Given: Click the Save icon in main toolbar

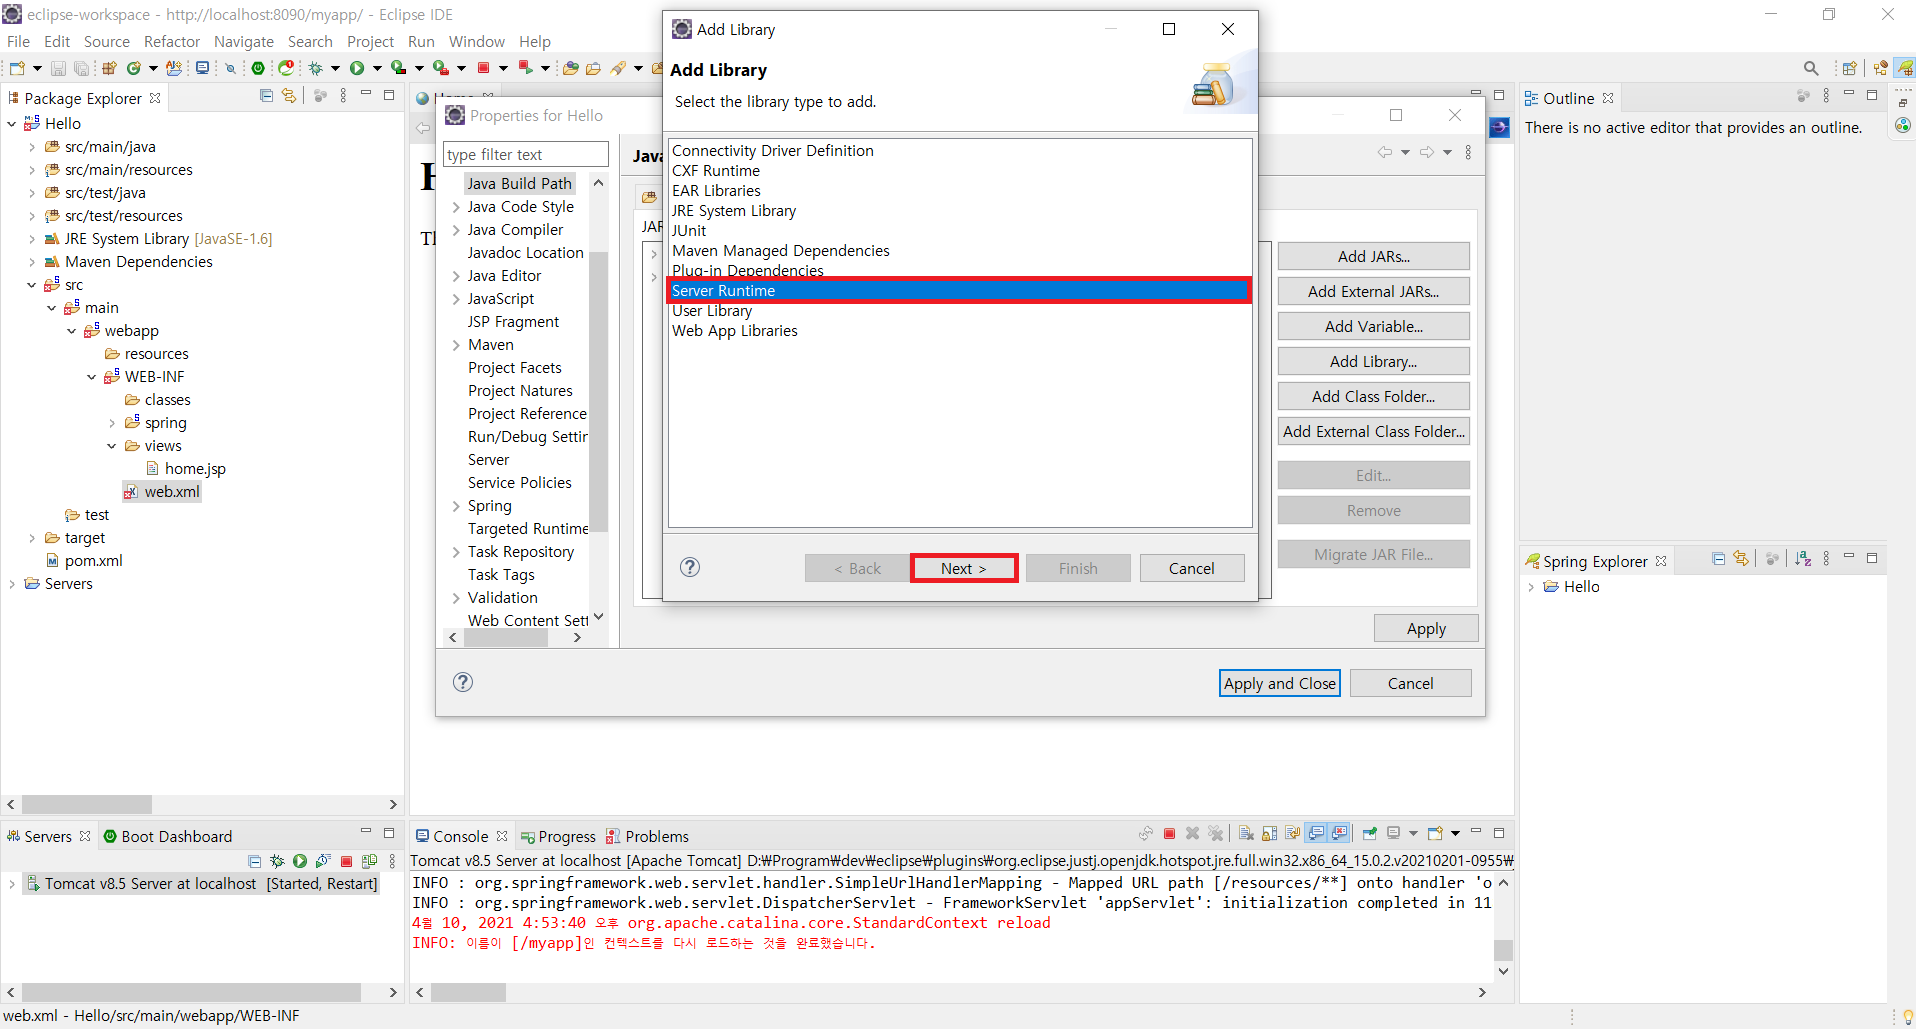Looking at the screenshot, I should tap(58, 68).
